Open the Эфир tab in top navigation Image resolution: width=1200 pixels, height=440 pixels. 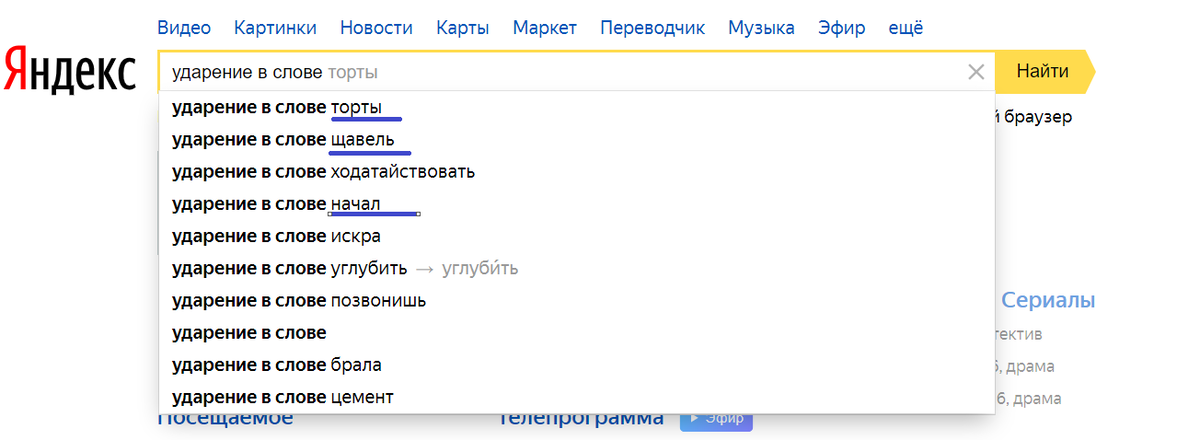pyautogui.click(x=841, y=27)
